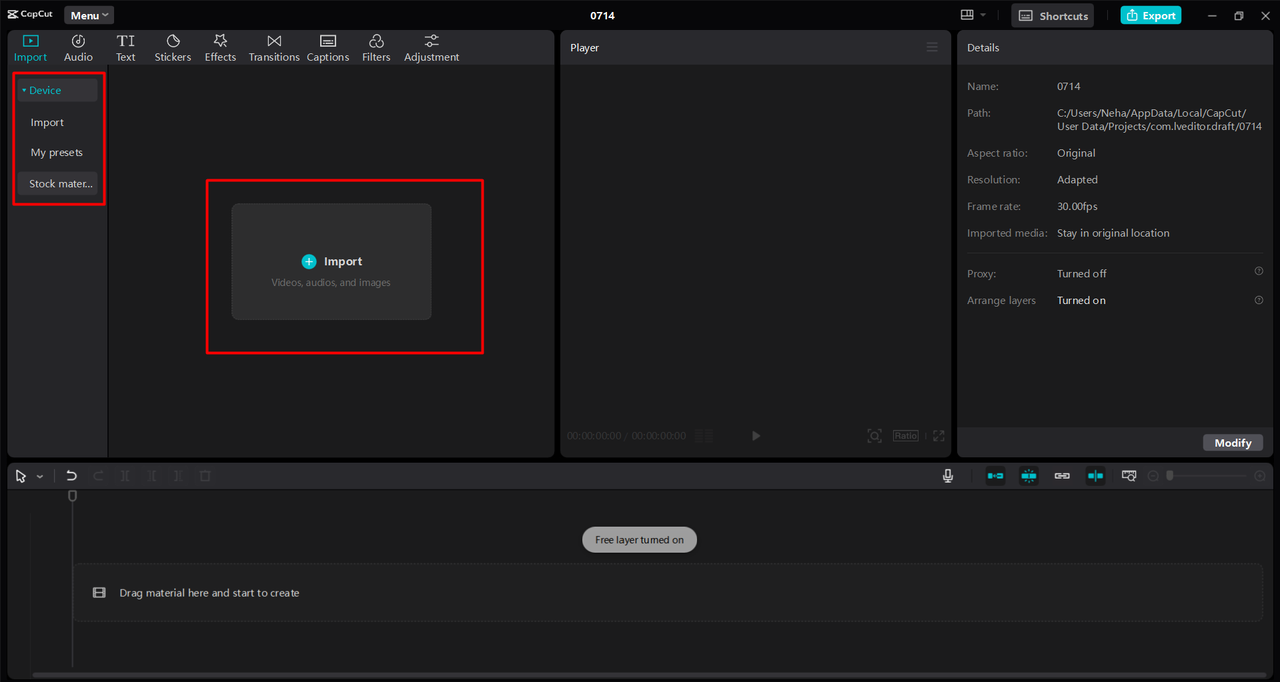This screenshot has width=1280, height=682.
Task: Toggle the main track magnet
Action: 995,476
